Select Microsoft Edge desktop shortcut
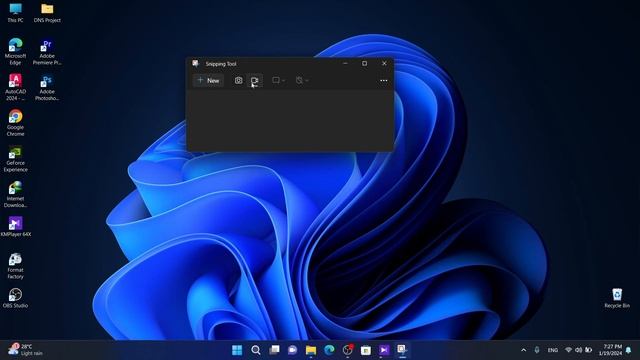The width and height of the screenshot is (640, 360). coord(16,51)
